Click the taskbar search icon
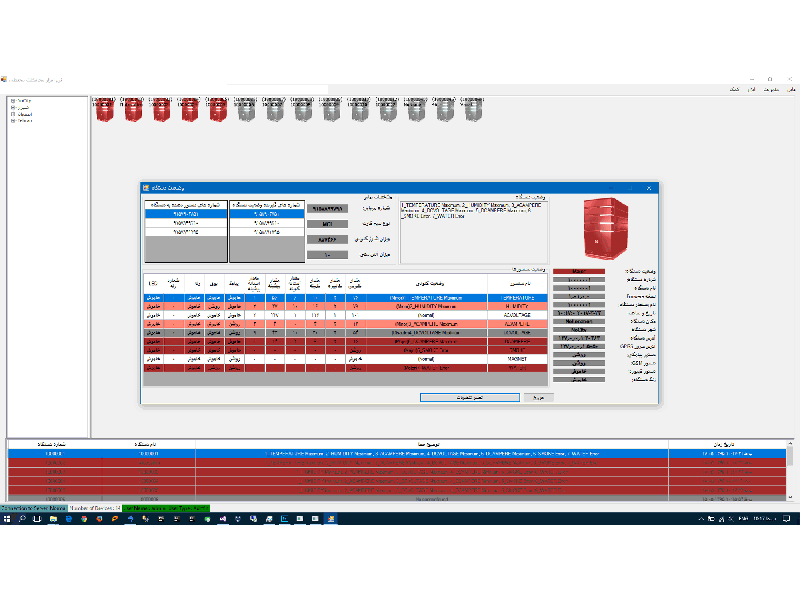This screenshot has height=600, width=800. 22,519
